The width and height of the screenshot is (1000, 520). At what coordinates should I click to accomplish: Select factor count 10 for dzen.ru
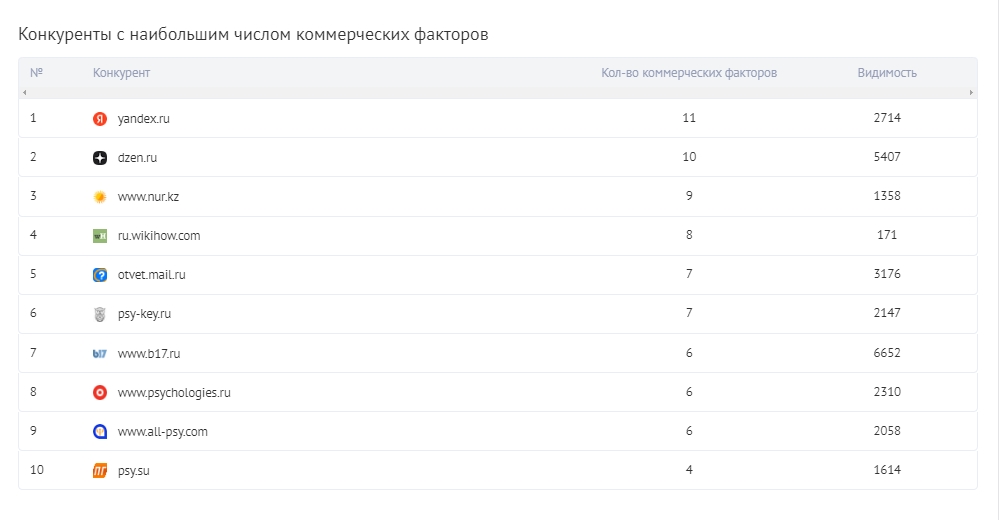point(689,157)
